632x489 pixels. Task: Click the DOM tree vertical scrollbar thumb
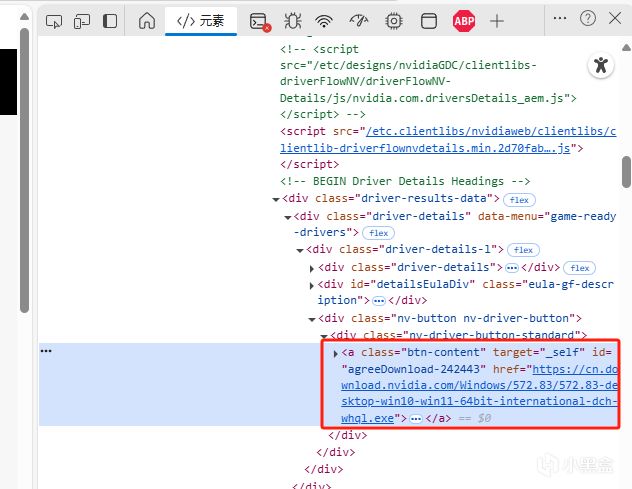[x=626, y=172]
